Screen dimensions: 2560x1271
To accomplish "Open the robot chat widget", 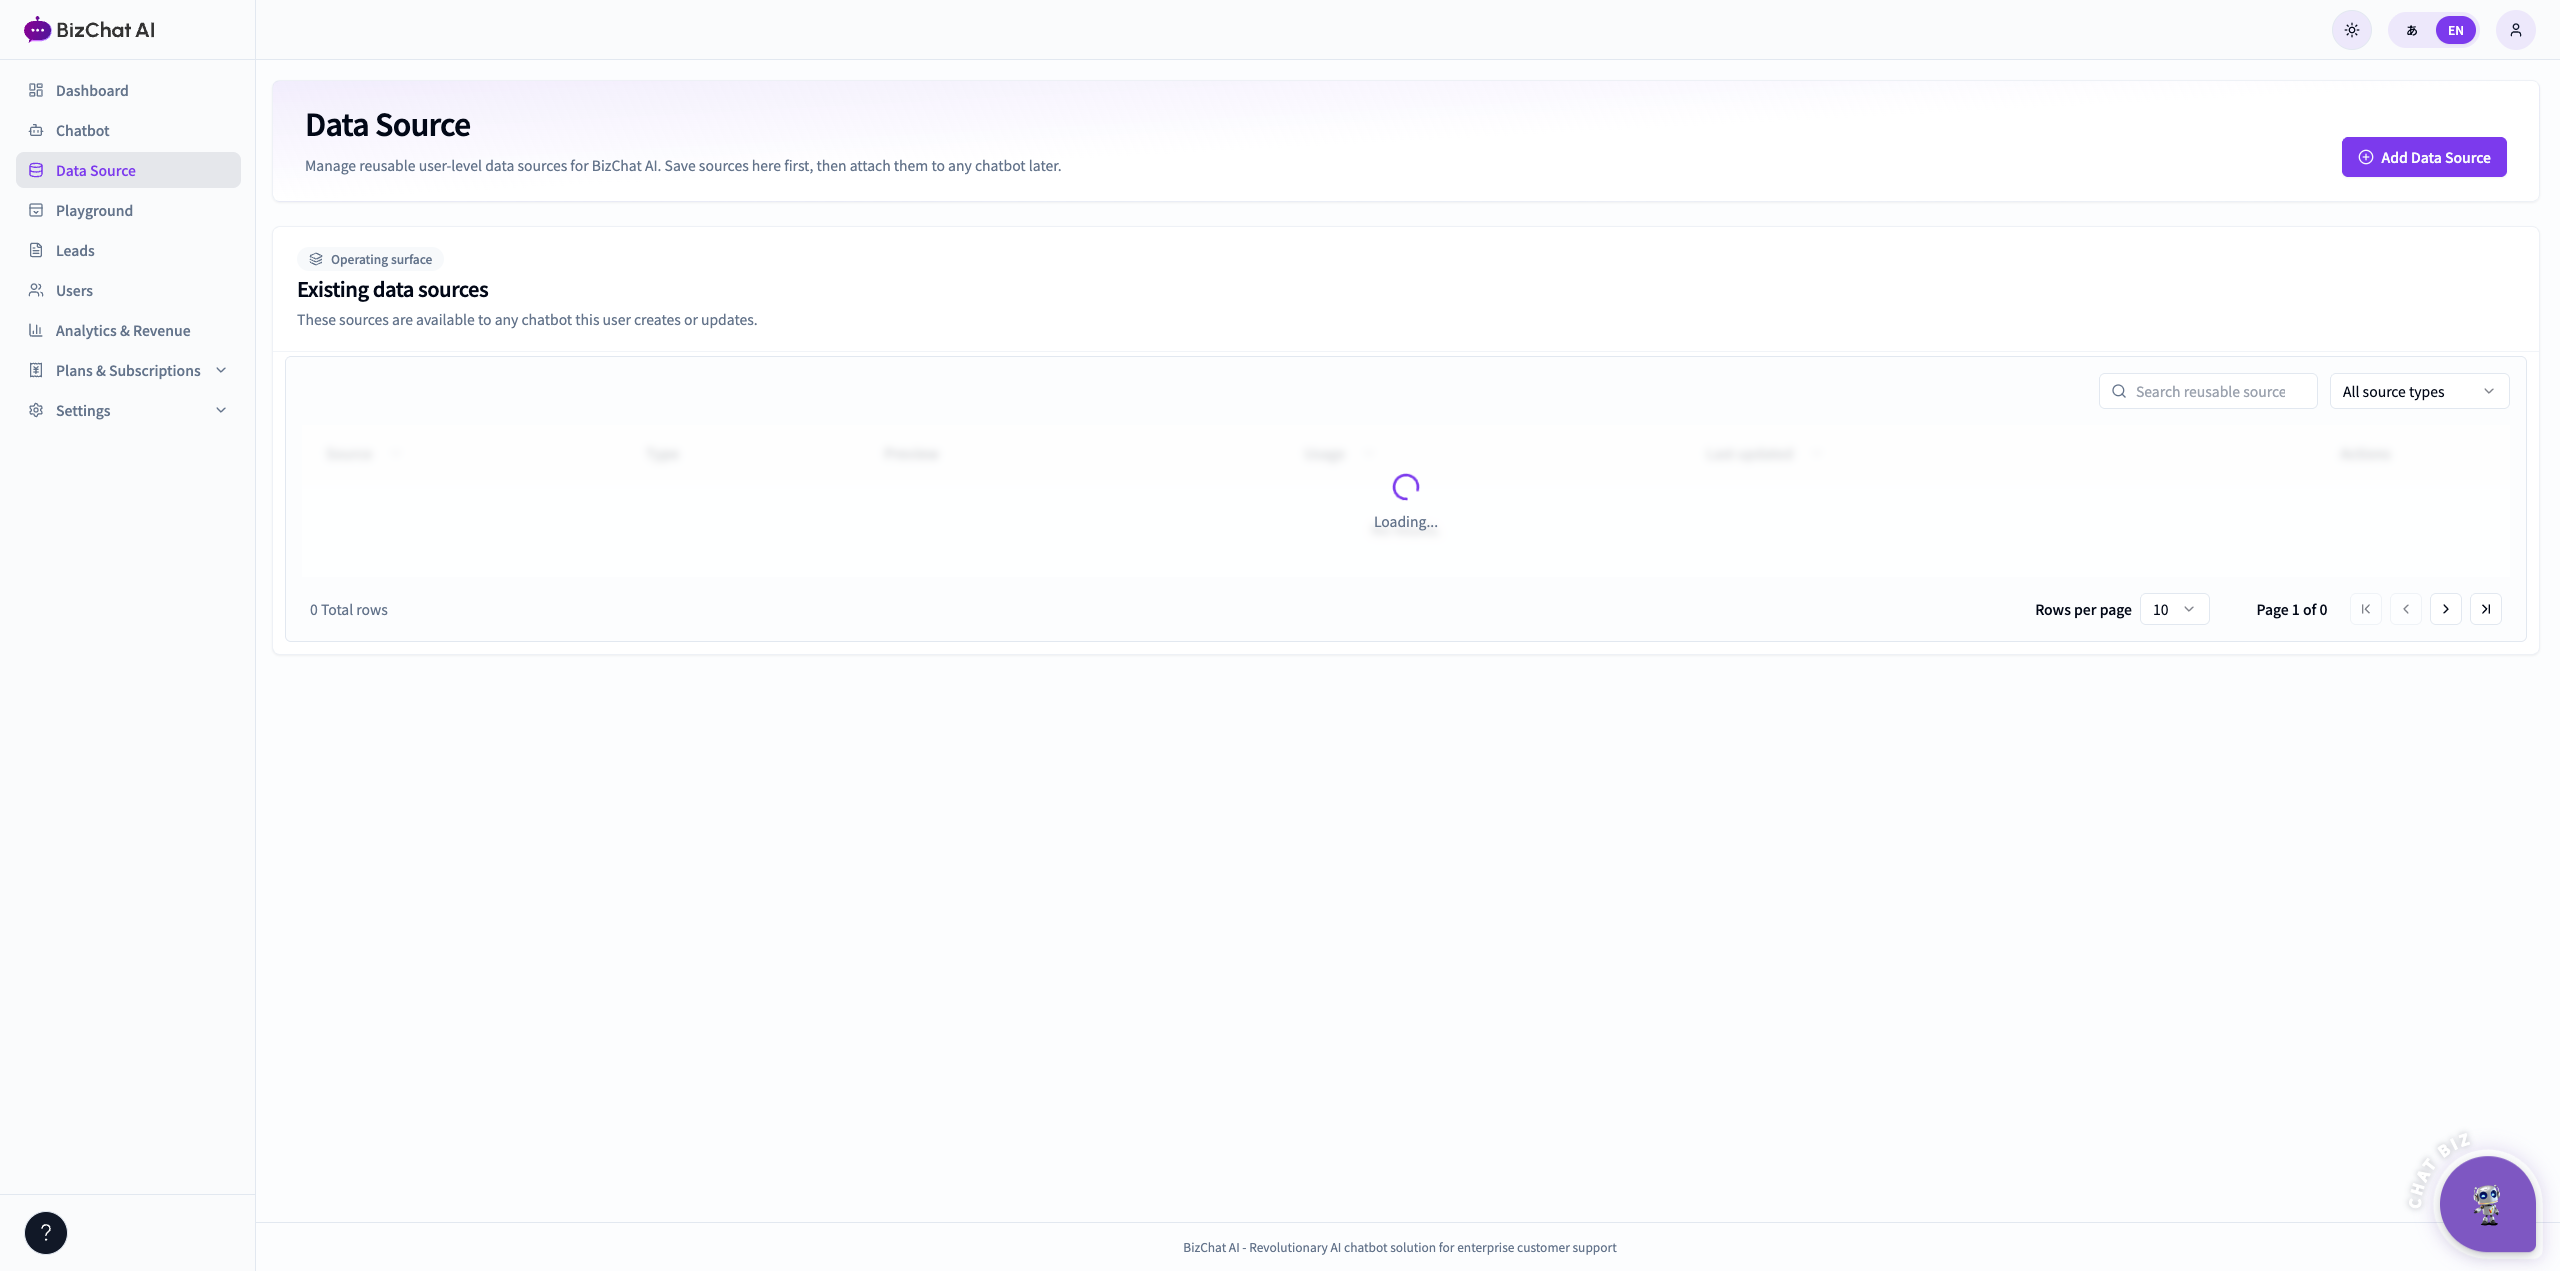I will point(2487,1204).
